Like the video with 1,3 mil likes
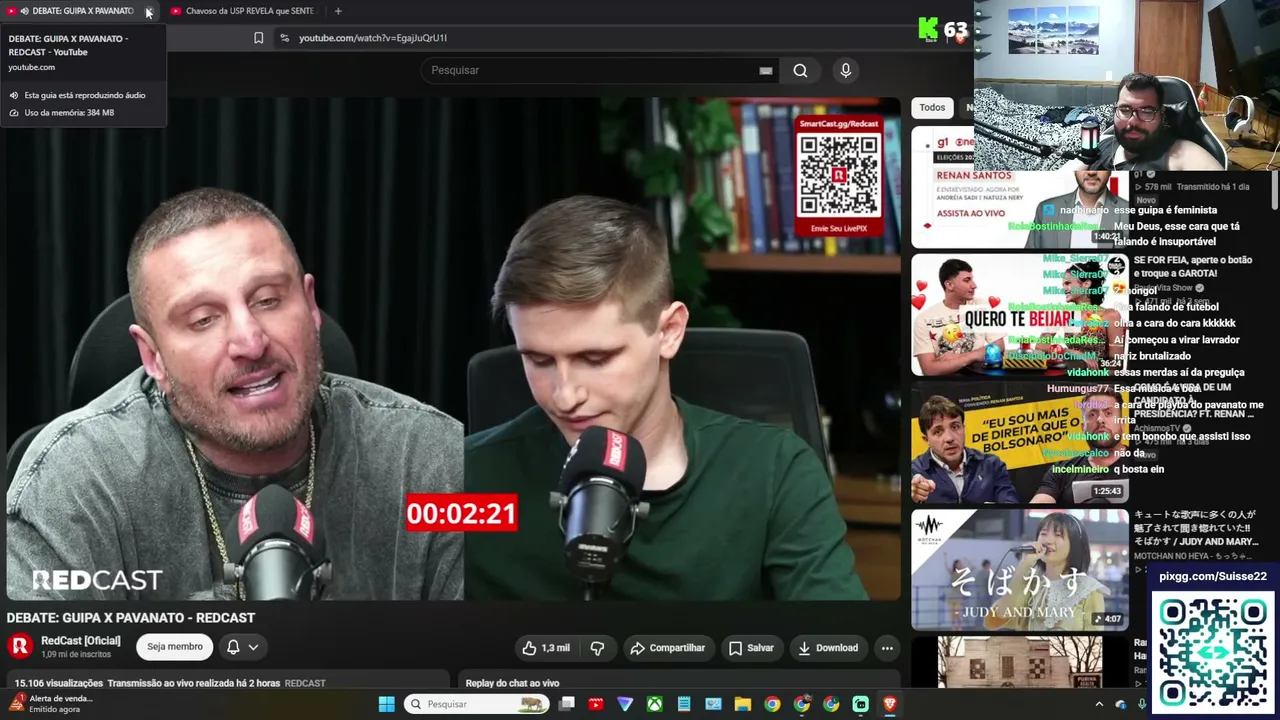 (546, 648)
